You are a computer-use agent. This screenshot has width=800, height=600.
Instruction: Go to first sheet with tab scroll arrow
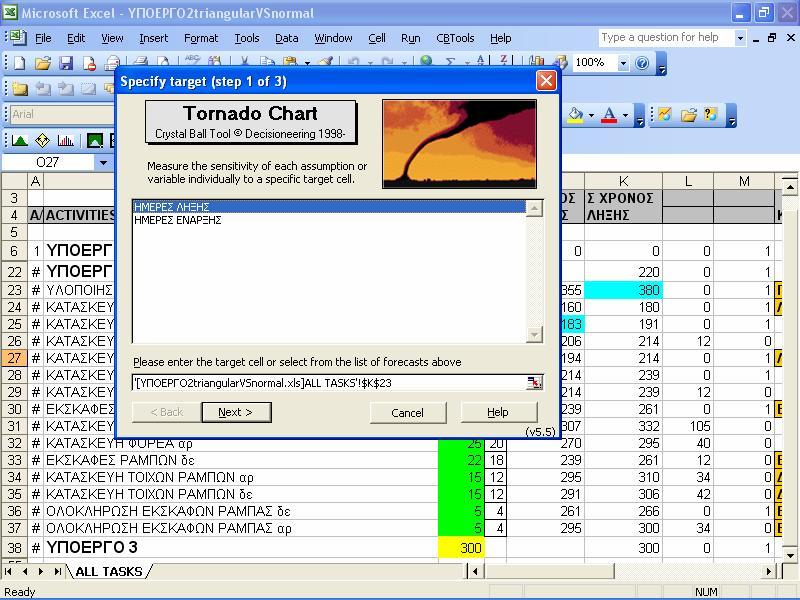click(8, 571)
